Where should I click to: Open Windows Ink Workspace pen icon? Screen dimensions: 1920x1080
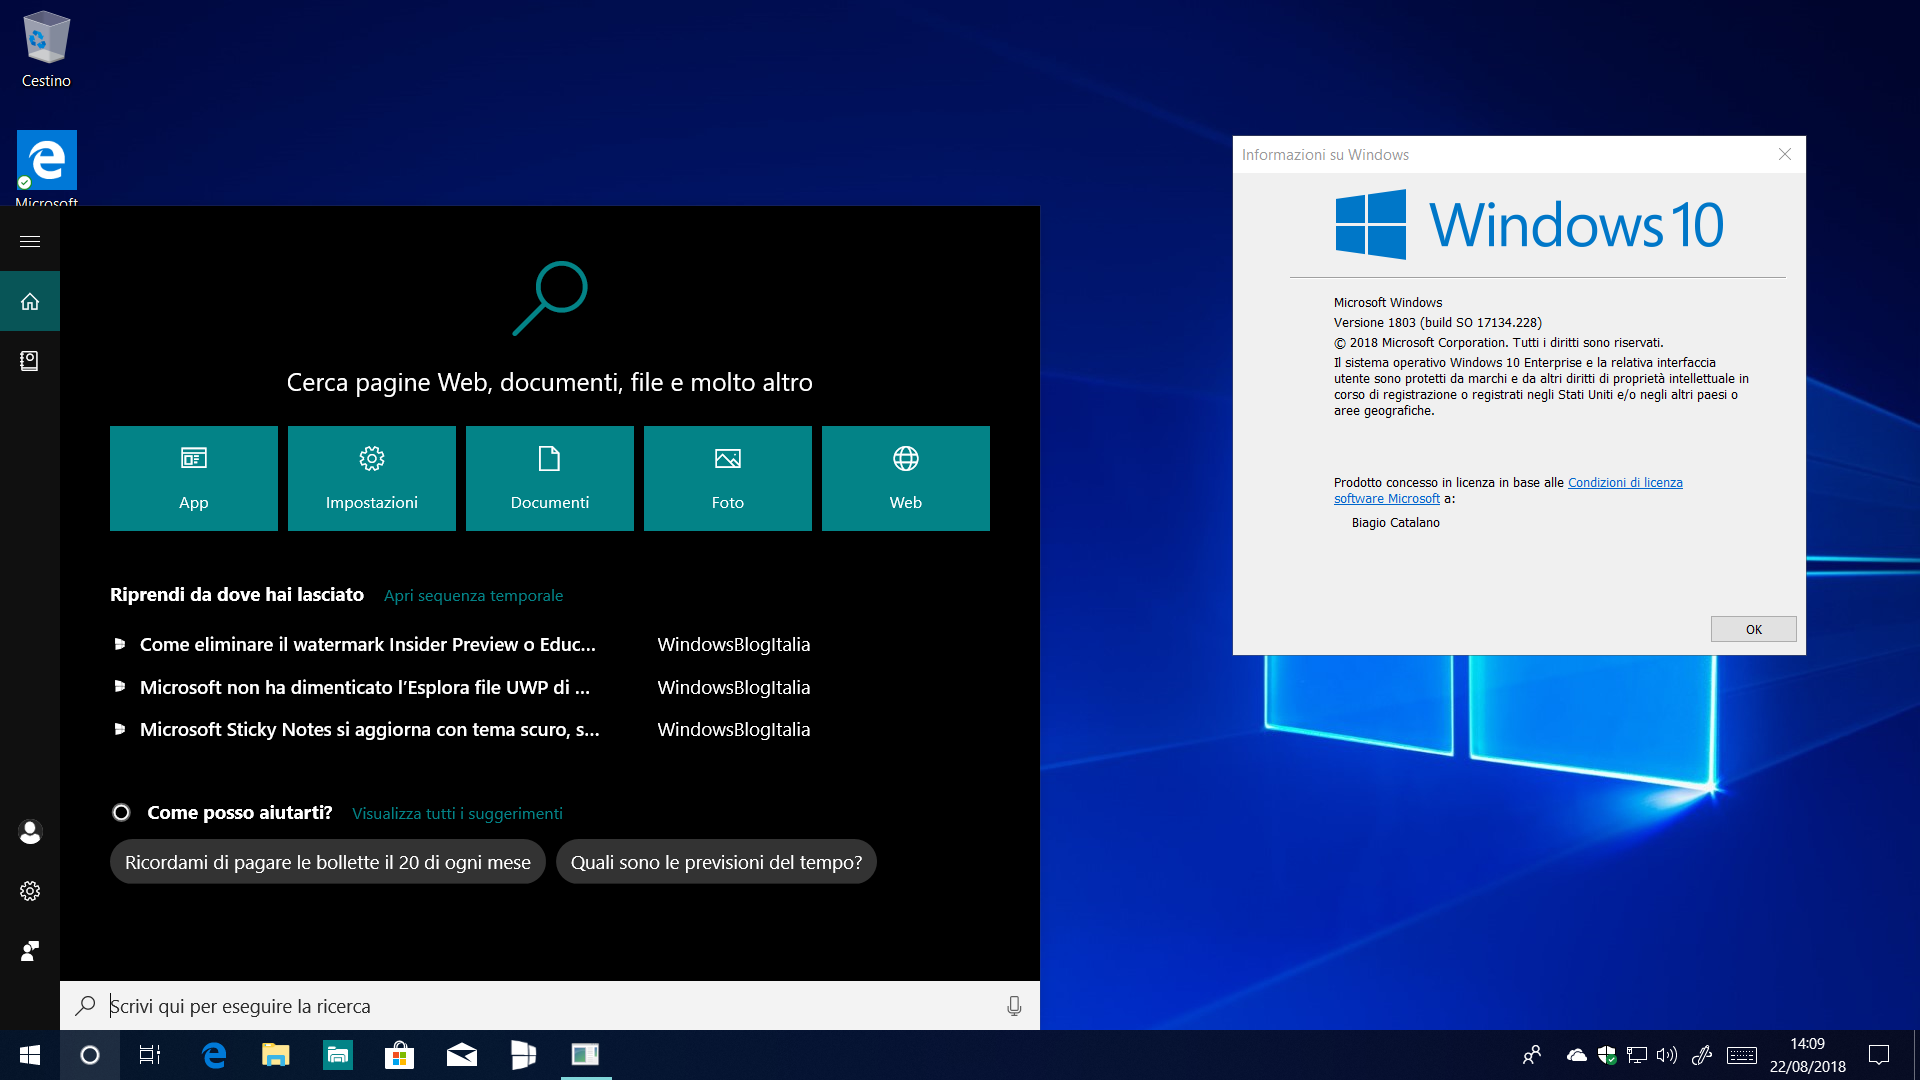(1702, 1055)
